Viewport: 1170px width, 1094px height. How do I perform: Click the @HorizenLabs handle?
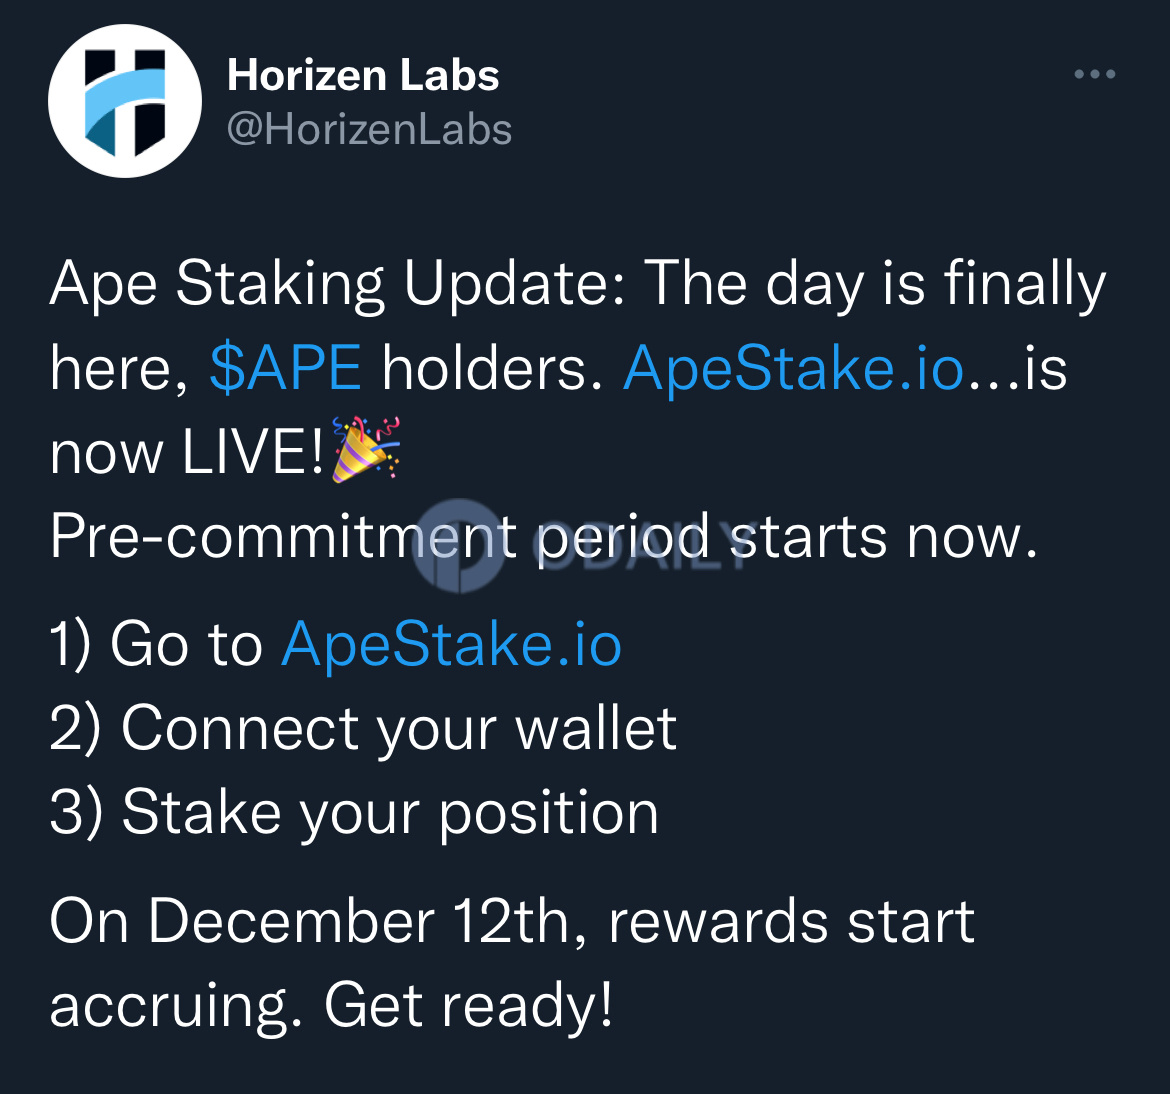tap(369, 130)
